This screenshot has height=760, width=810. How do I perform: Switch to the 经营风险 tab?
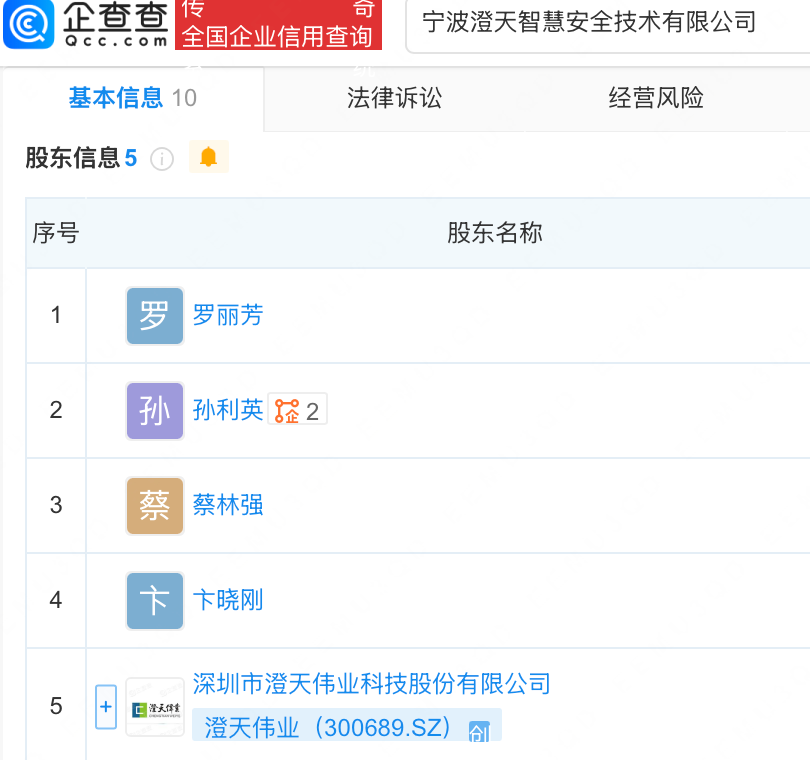click(x=656, y=98)
